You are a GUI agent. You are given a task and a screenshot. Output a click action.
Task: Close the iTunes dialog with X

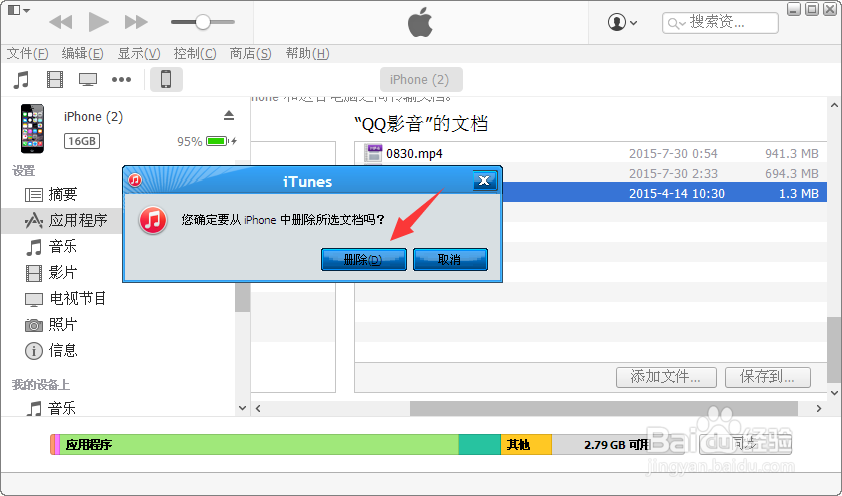coord(484,180)
